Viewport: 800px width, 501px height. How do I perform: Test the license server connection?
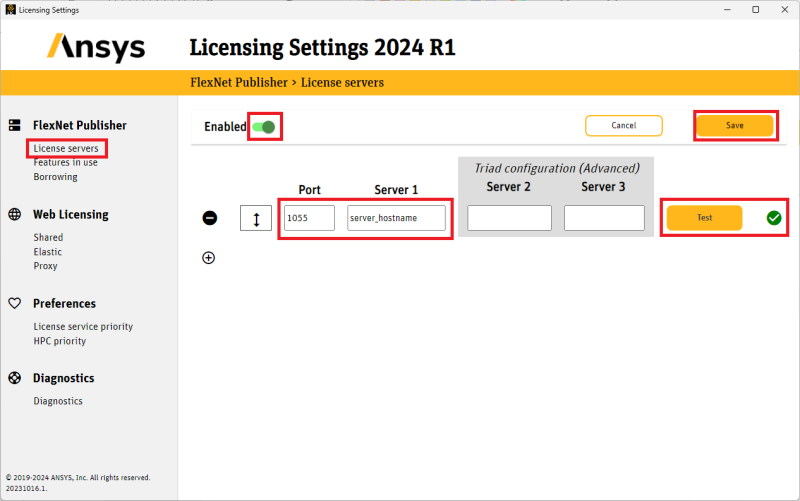coord(704,218)
